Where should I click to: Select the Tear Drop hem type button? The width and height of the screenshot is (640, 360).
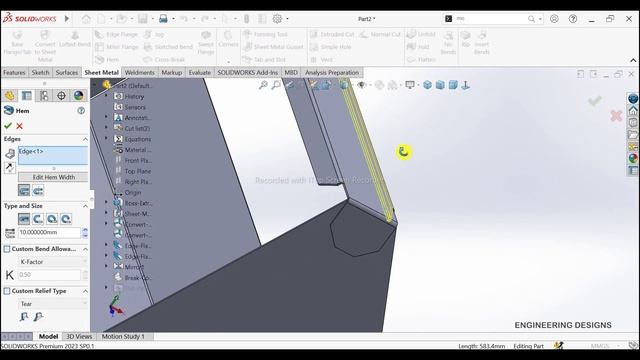point(52,219)
